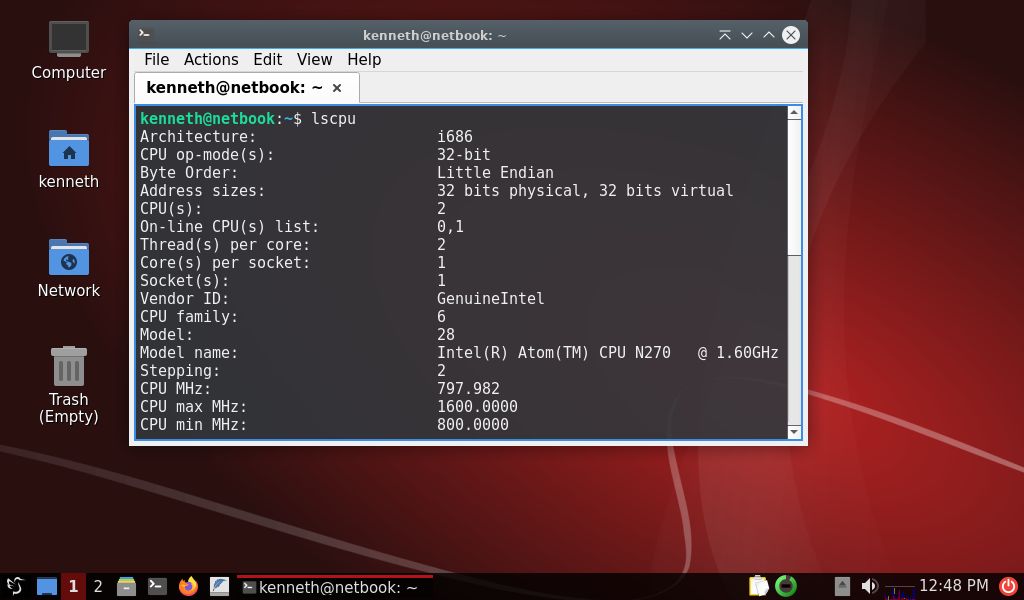Open the feather text editor launcher
The image size is (1024, 600).
(219, 586)
